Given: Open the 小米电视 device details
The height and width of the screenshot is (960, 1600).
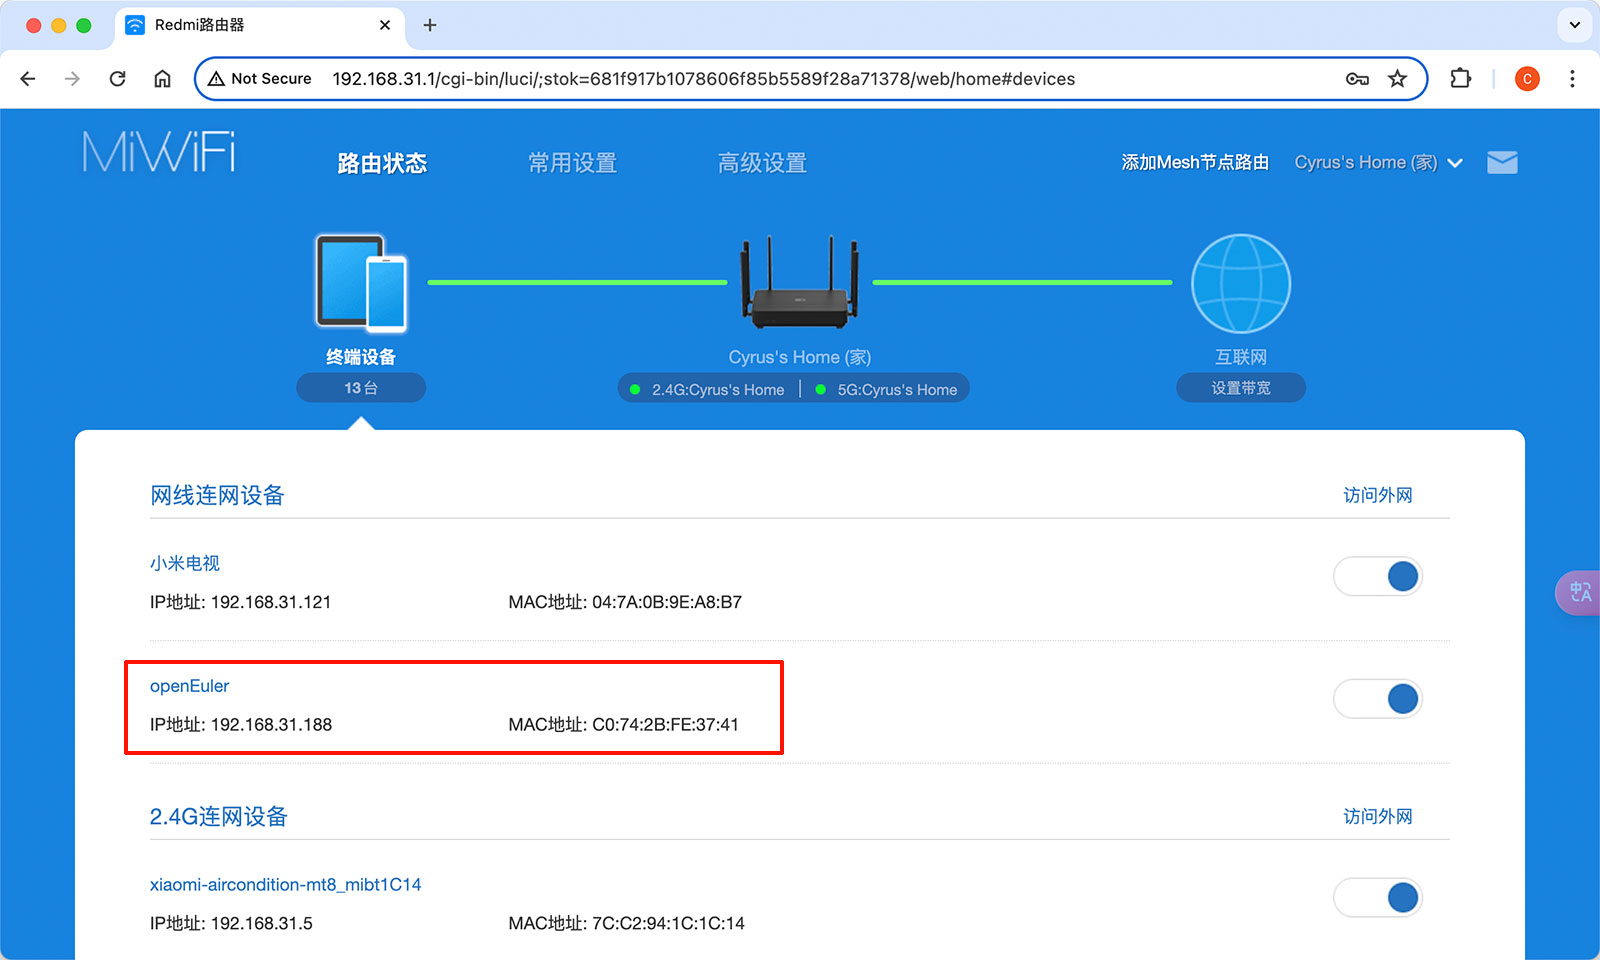Looking at the screenshot, I should click(x=185, y=563).
